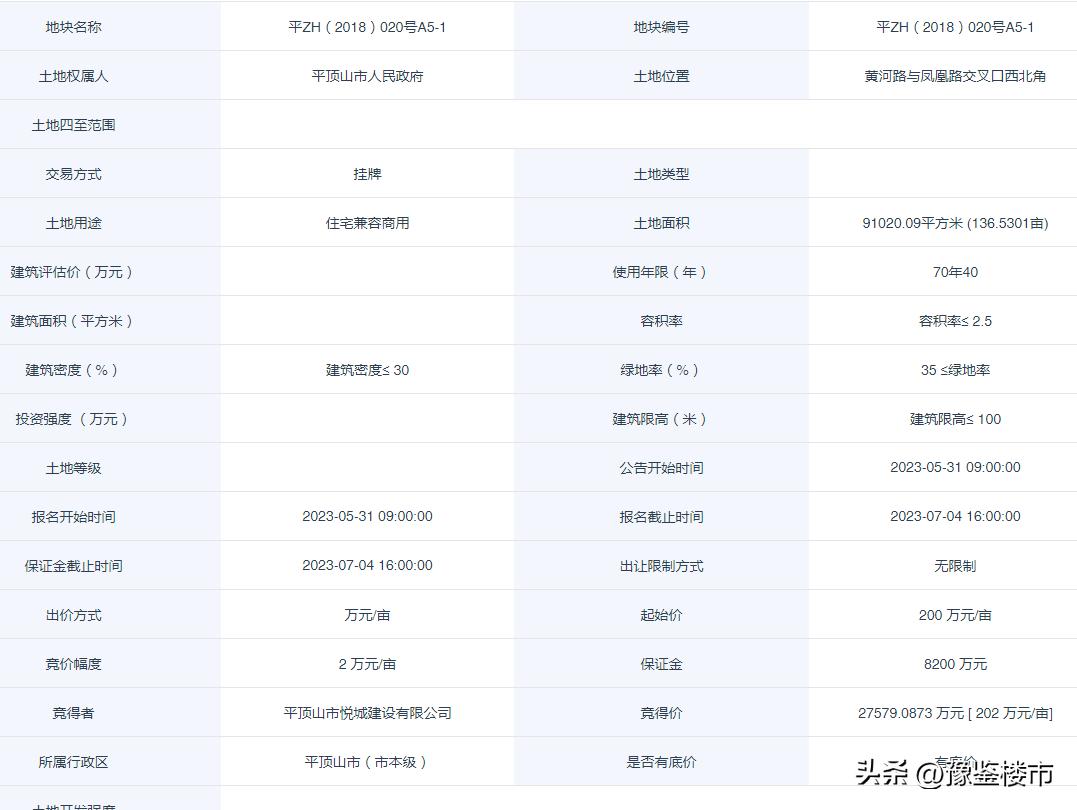Click the 建筑评估价（万元） label
The height and width of the screenshot is (810, 1077).
(71, 272)
